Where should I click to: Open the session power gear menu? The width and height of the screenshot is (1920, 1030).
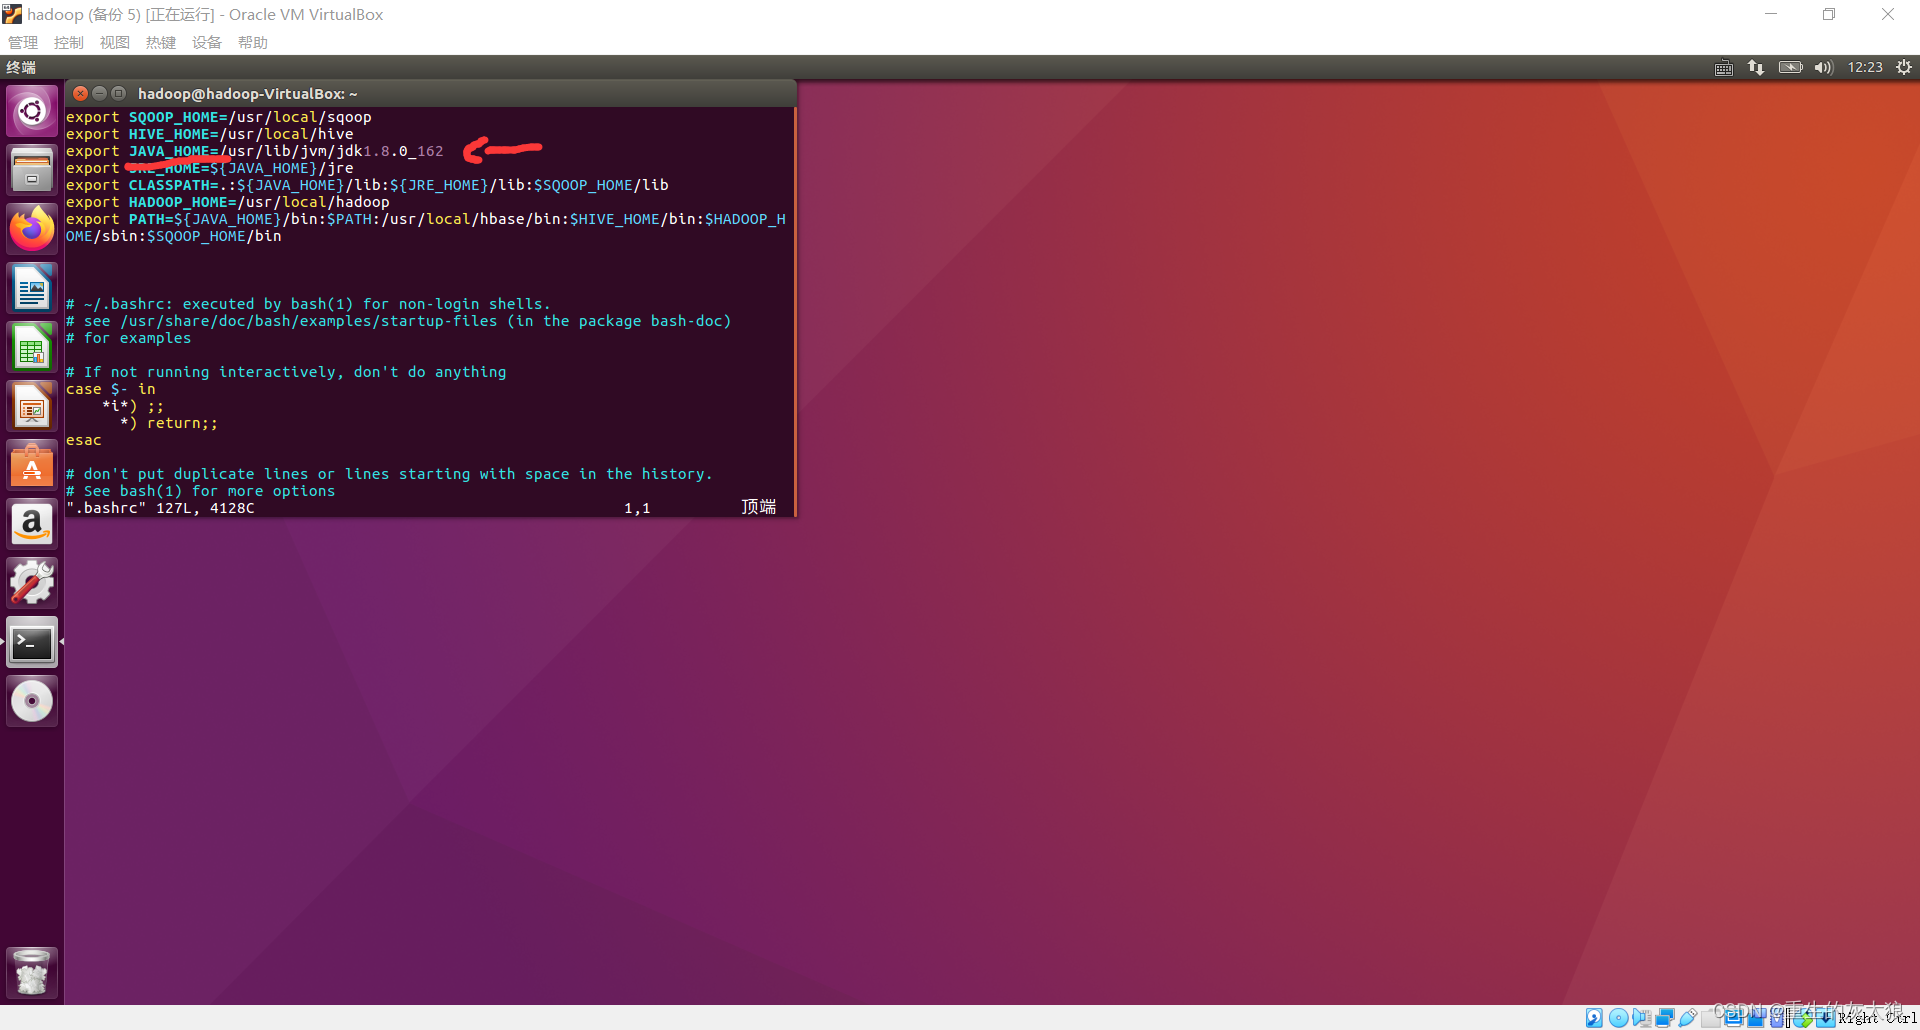[1904, 67]
